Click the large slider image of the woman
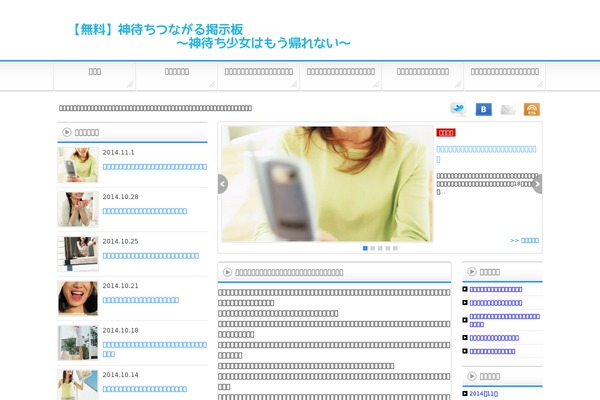 328,184
